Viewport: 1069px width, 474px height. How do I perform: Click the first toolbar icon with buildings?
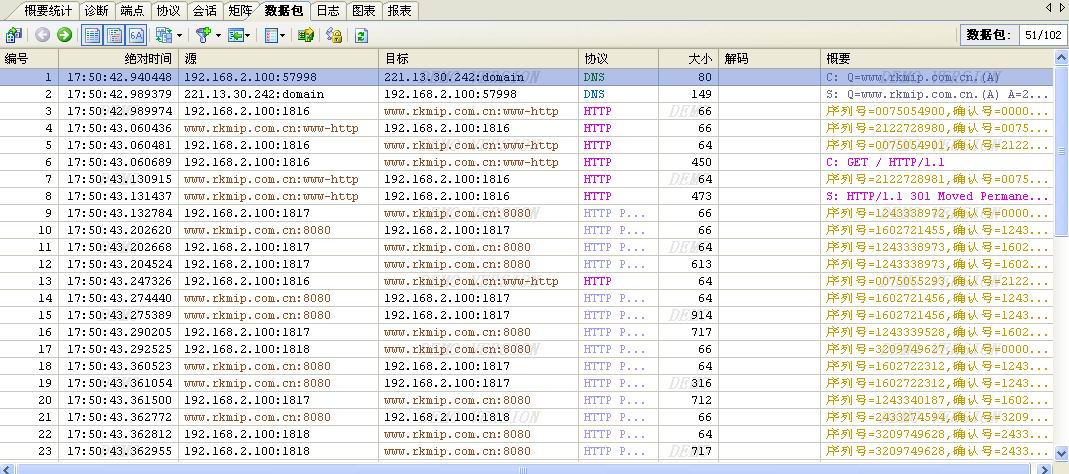click(13, 35)
